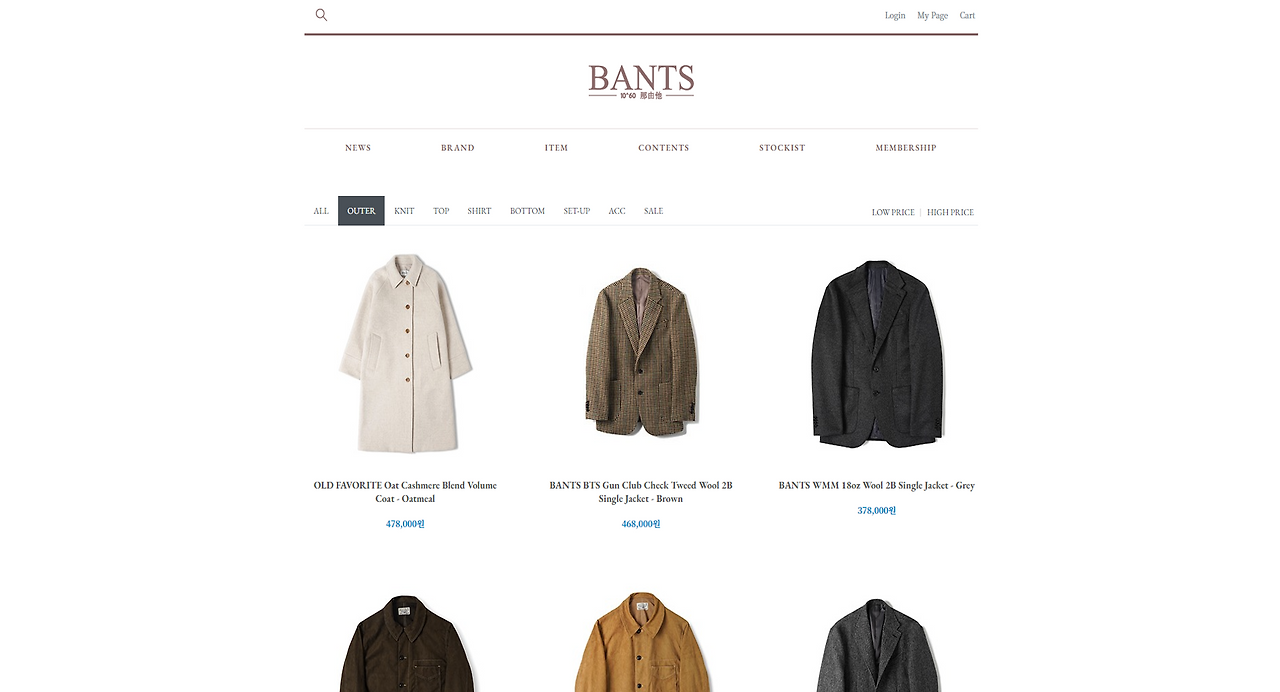Open the STOCKIST menu item
This screenshot has height=692, width=1280.
pos(782,148)
